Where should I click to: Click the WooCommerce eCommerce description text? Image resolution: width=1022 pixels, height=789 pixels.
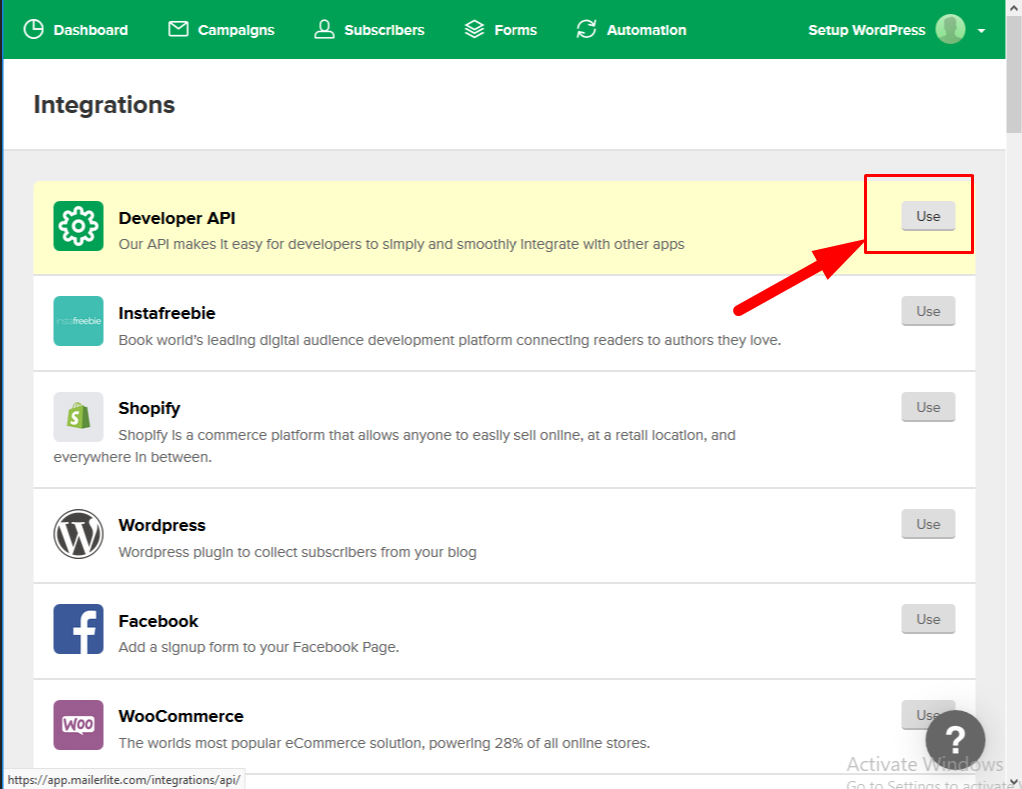coord(384,743)
